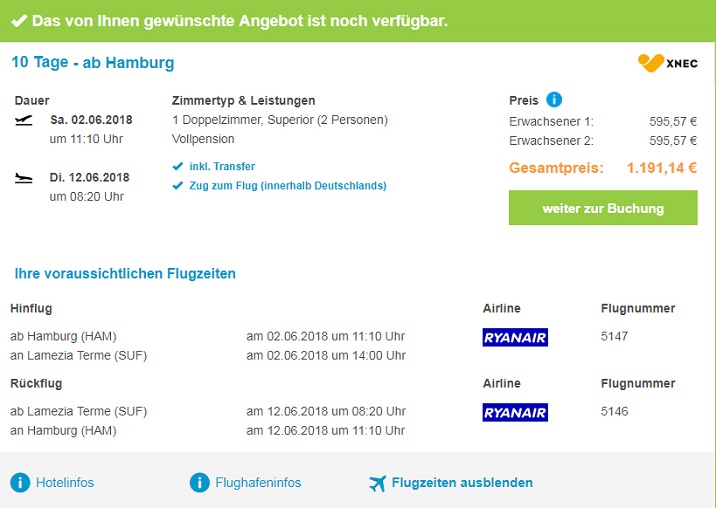716x508 pixels.
Task: Open the Flughafeninfos link
Action: 258,483
